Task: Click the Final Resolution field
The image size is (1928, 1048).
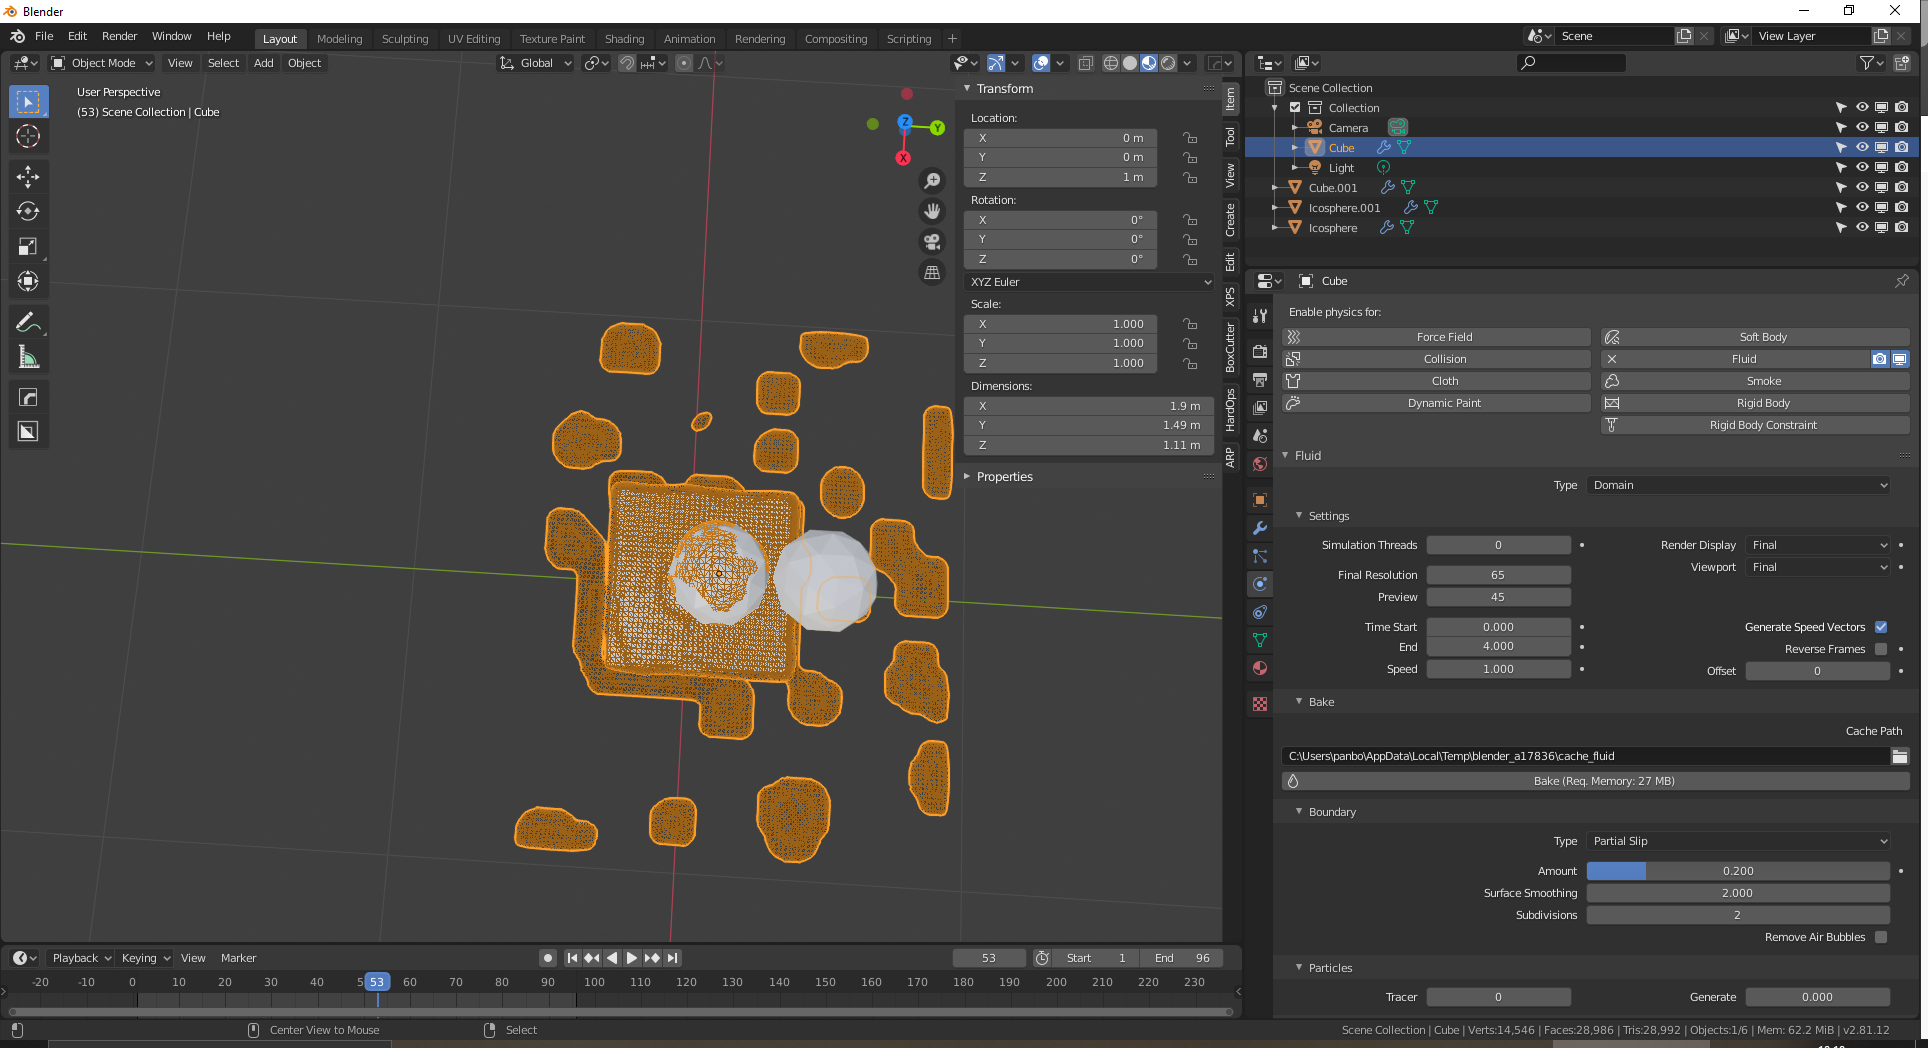Action: [1497, 575]
